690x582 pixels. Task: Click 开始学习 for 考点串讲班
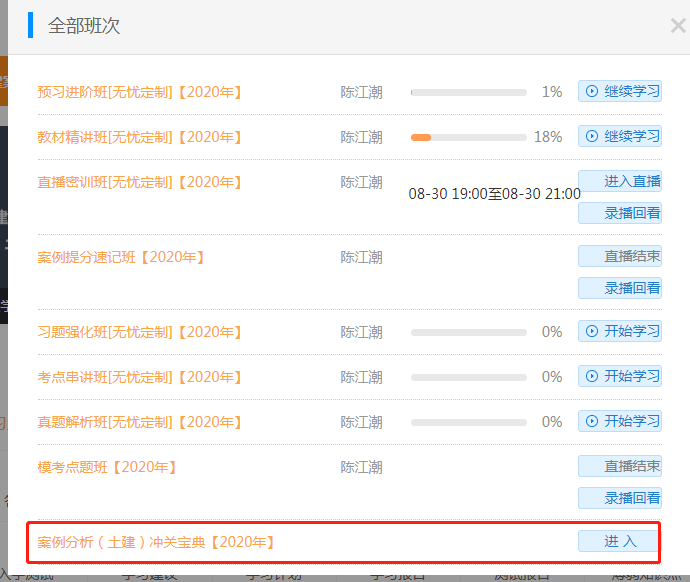pos(620,377)
